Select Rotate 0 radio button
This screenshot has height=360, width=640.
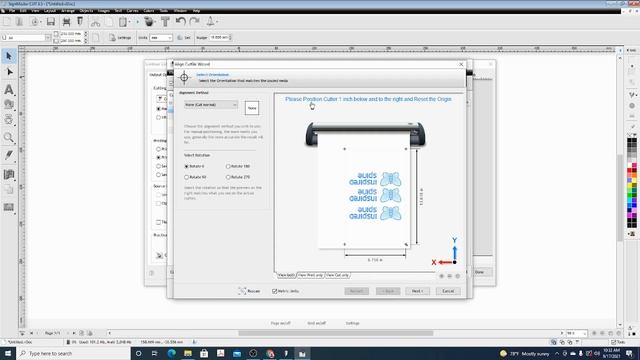187,167
